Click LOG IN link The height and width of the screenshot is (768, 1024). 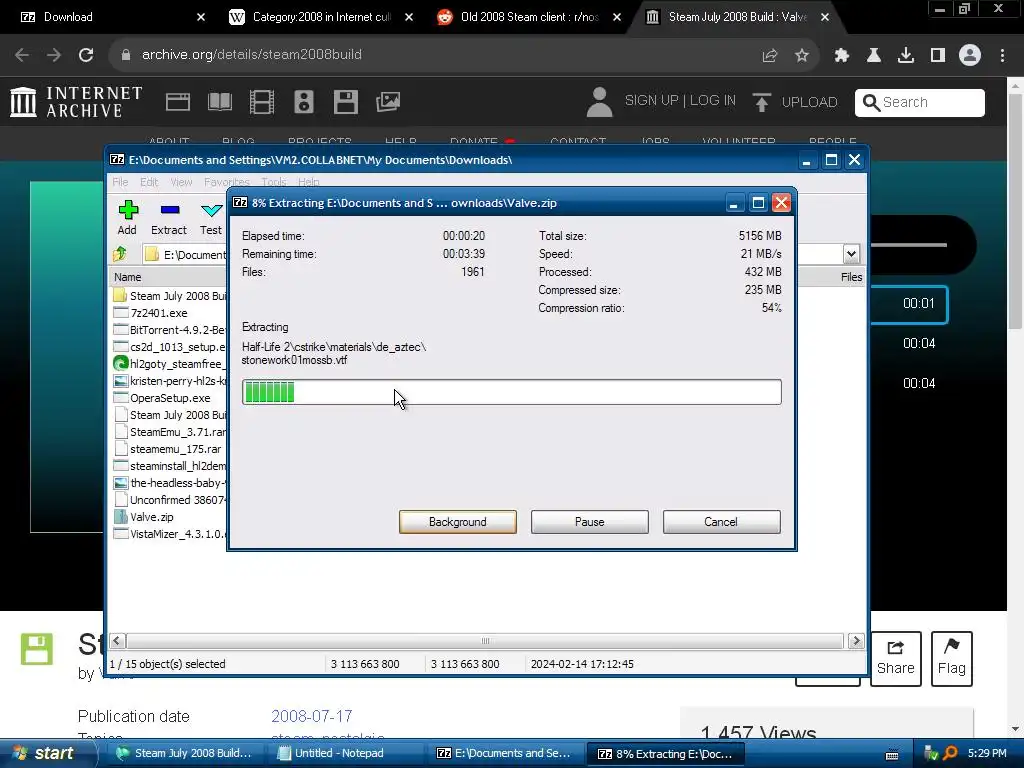click(x=712, y=101)
